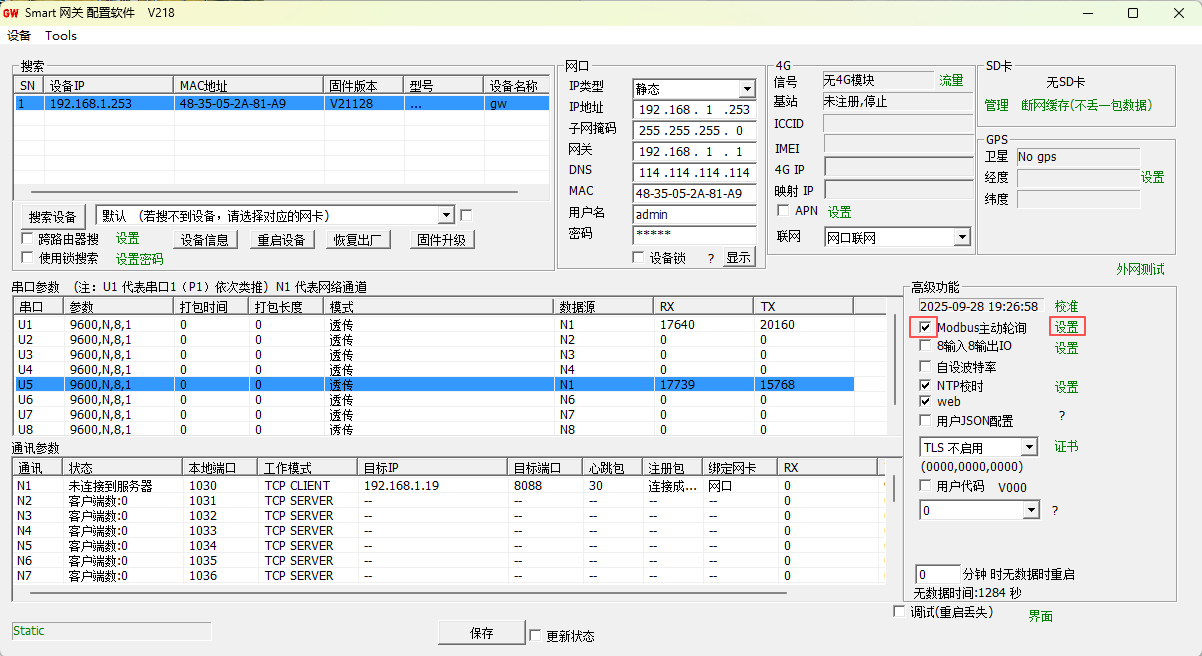
Task: Check the 设备锁 checkbox
Action: [x=639, y=258]
